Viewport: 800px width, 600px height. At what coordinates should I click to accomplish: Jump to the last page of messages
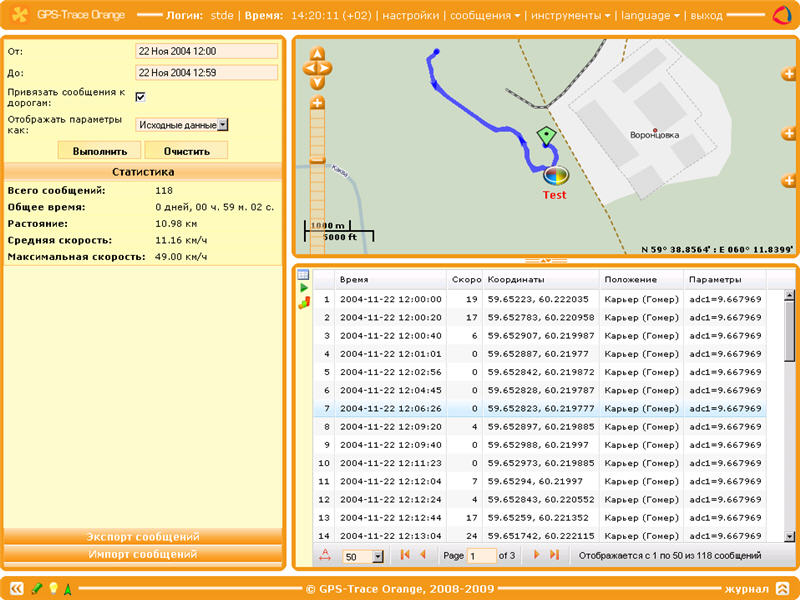[x=555, y=555]
